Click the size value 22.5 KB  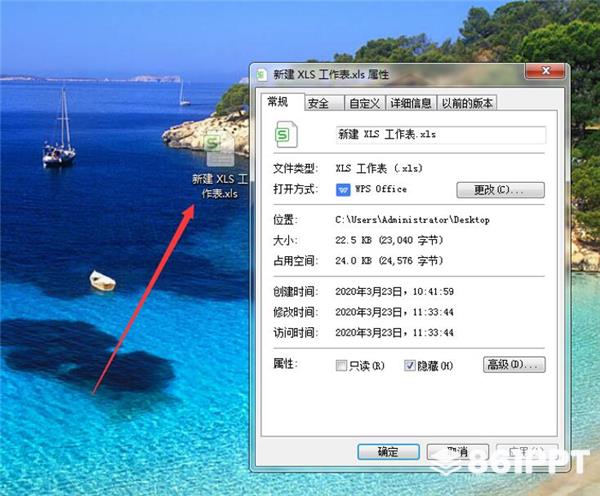pyautogui.click(x=354, y=240)
